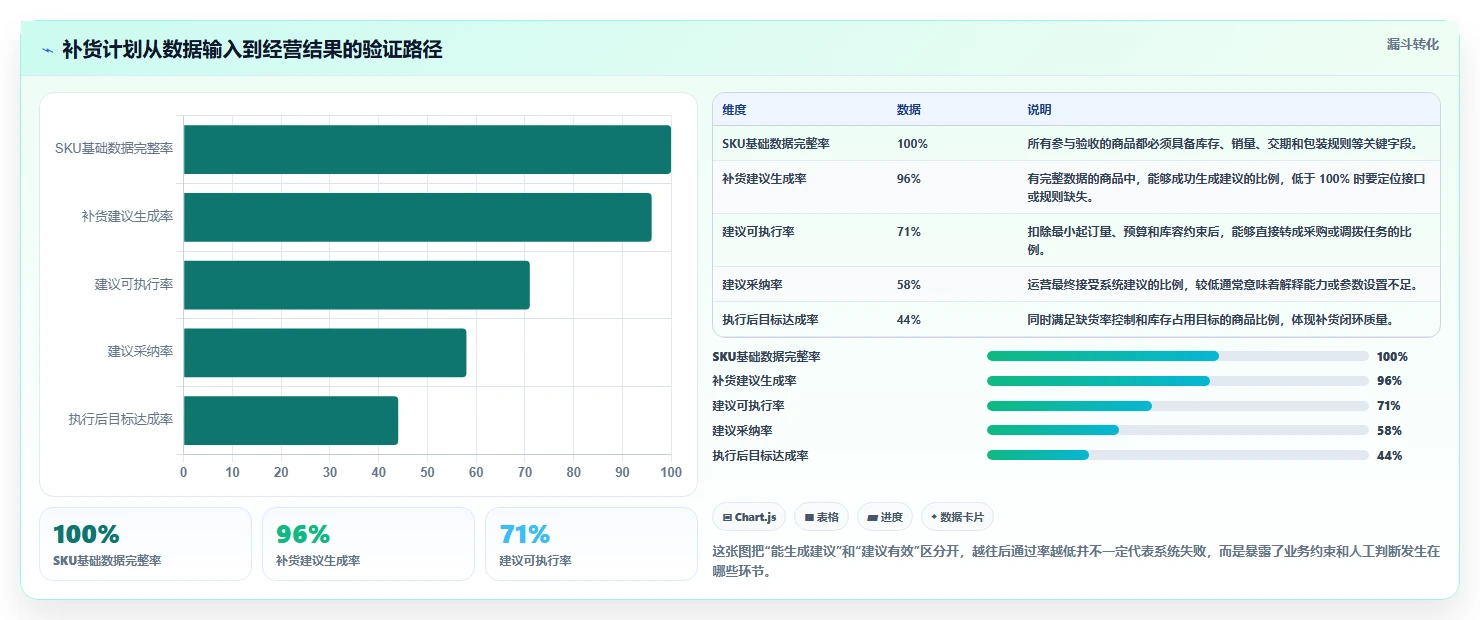This screenshot has width=1480, height=620.
Task: Click the 建议可执行率 bar in the chart
Action: tap(356, 285)
